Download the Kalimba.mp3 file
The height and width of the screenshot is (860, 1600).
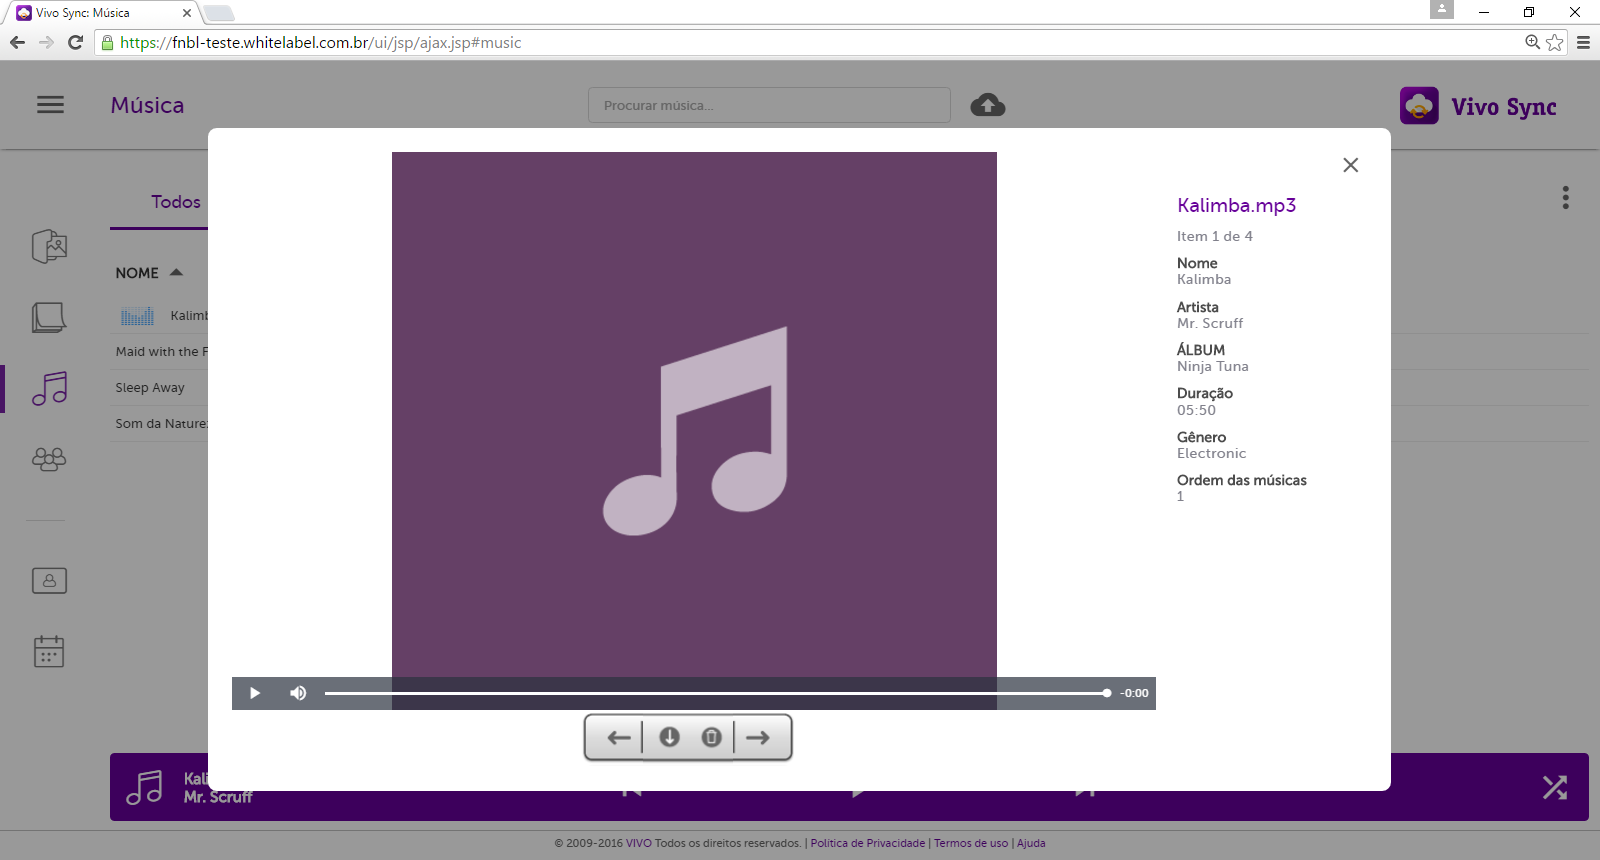[670, 737]
